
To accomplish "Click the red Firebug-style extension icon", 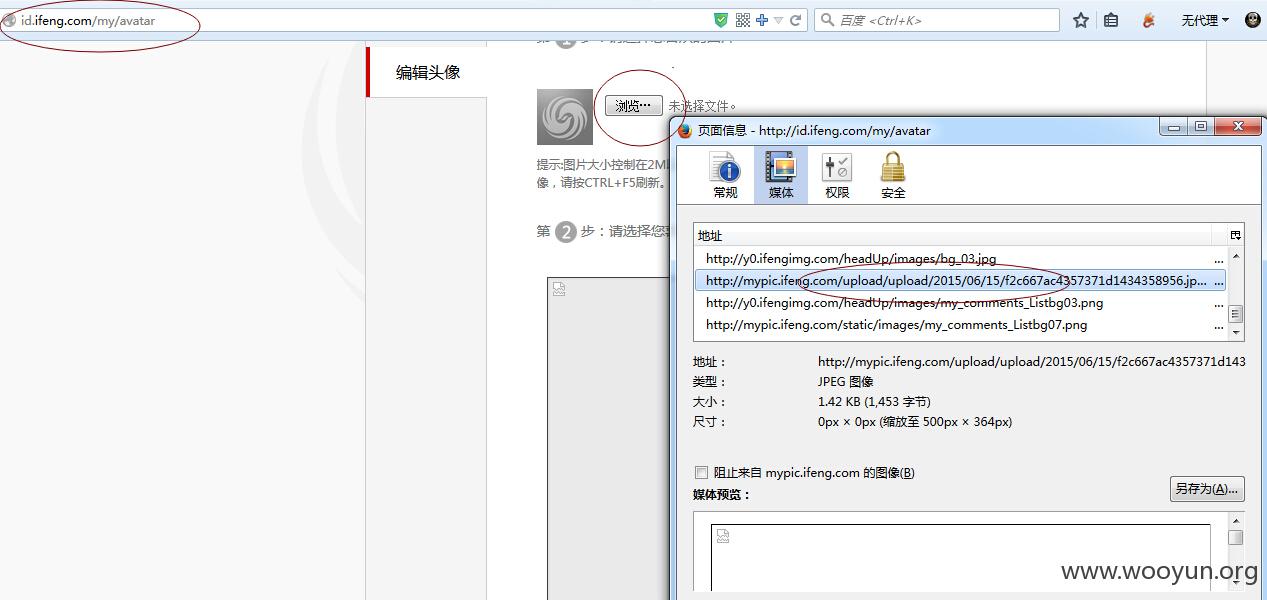I will (x=1149, y=20).
